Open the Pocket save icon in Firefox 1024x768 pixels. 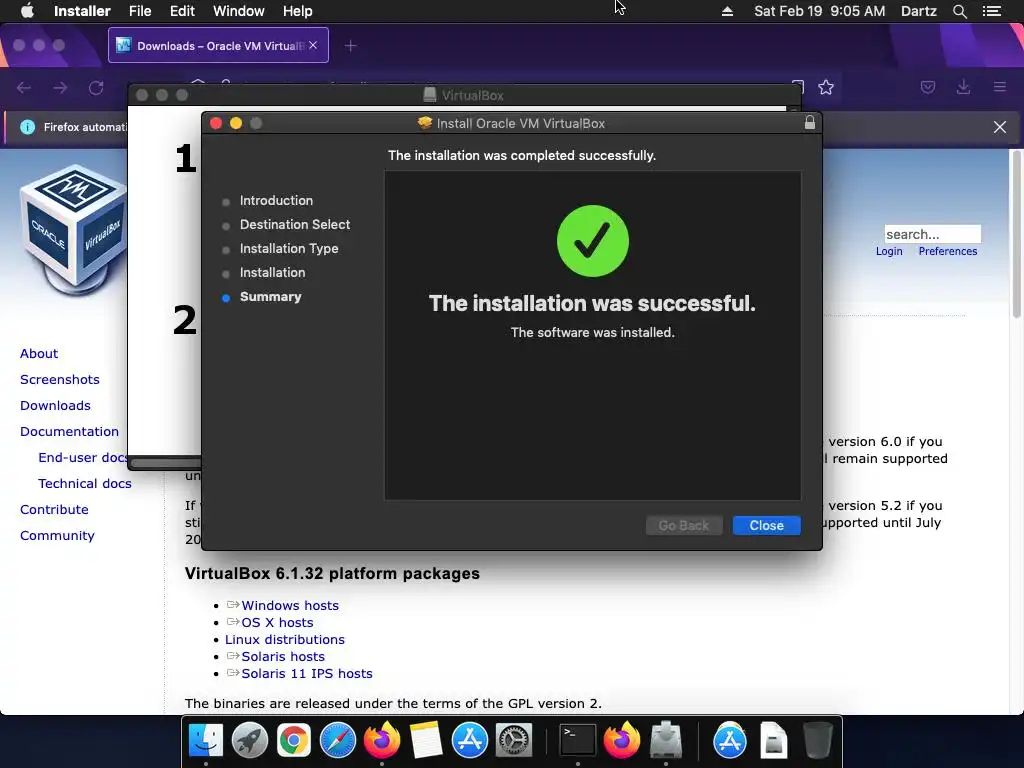(x=928, y=88)
